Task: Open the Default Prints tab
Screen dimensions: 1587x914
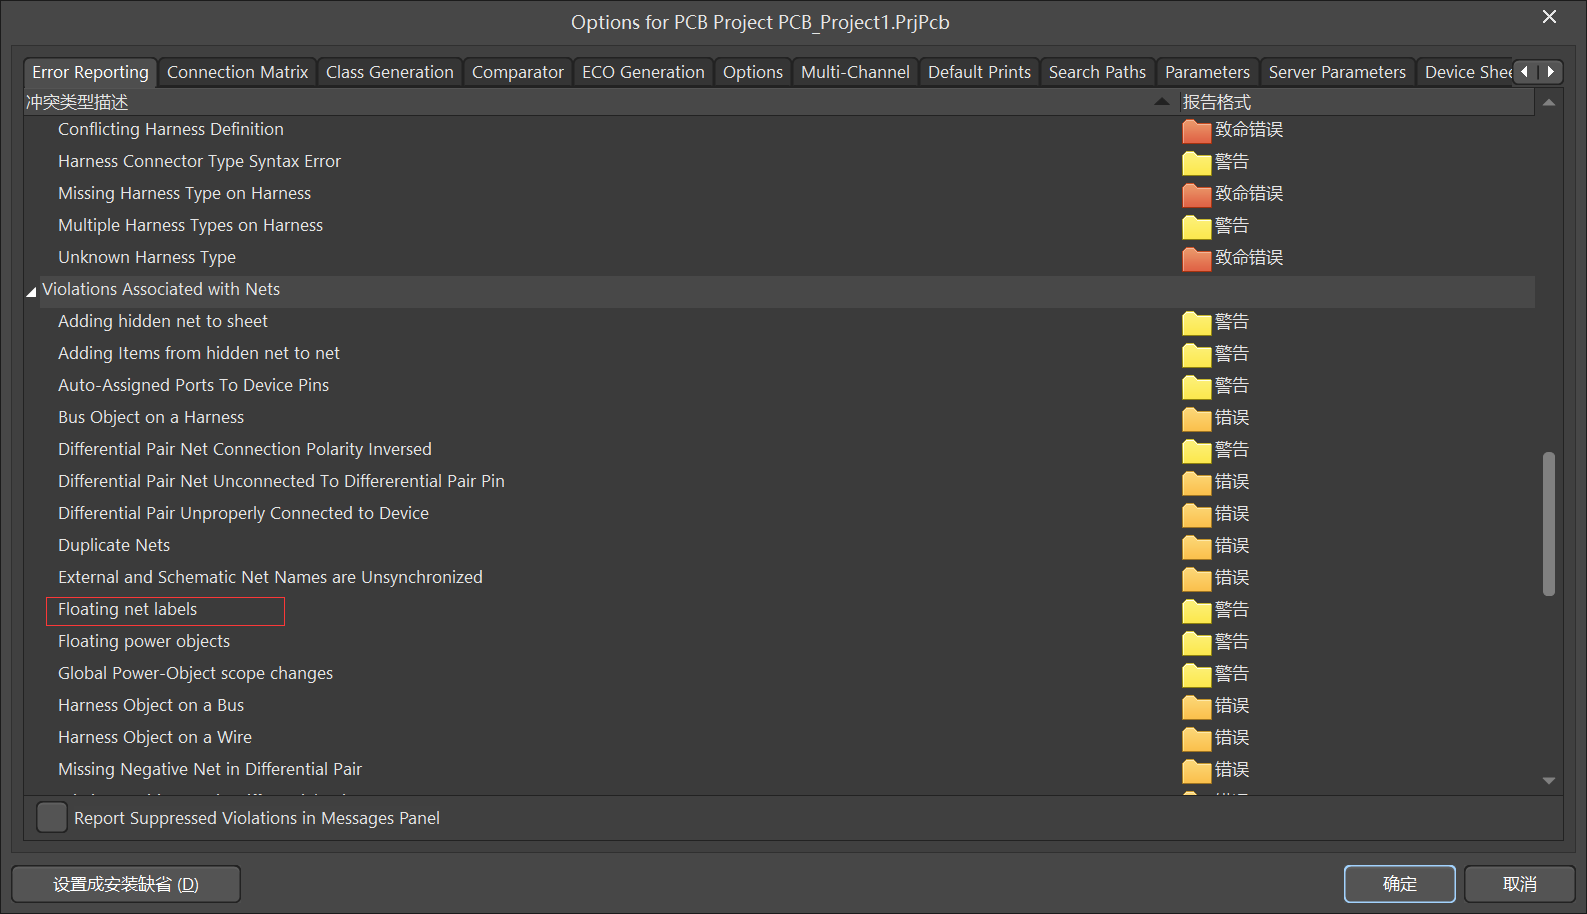Action: coord(979,72)
